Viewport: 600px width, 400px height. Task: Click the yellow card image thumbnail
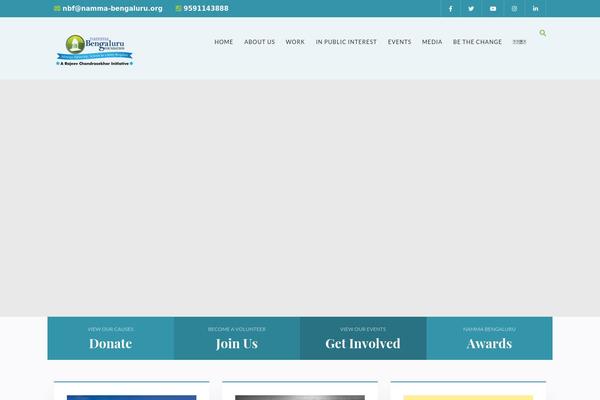(468, 398)
